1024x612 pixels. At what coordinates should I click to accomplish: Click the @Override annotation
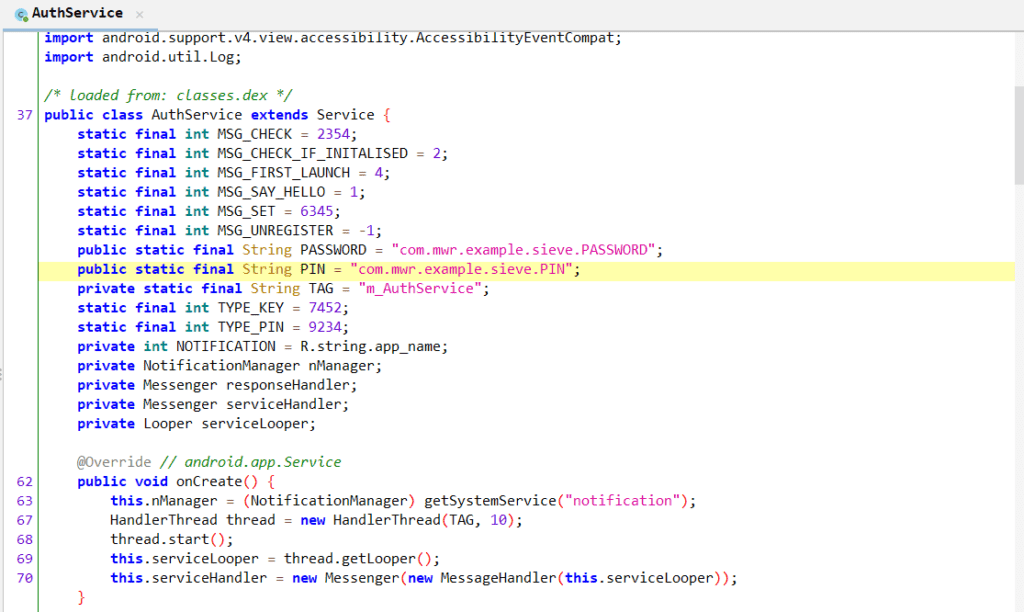tap(114, 462)
